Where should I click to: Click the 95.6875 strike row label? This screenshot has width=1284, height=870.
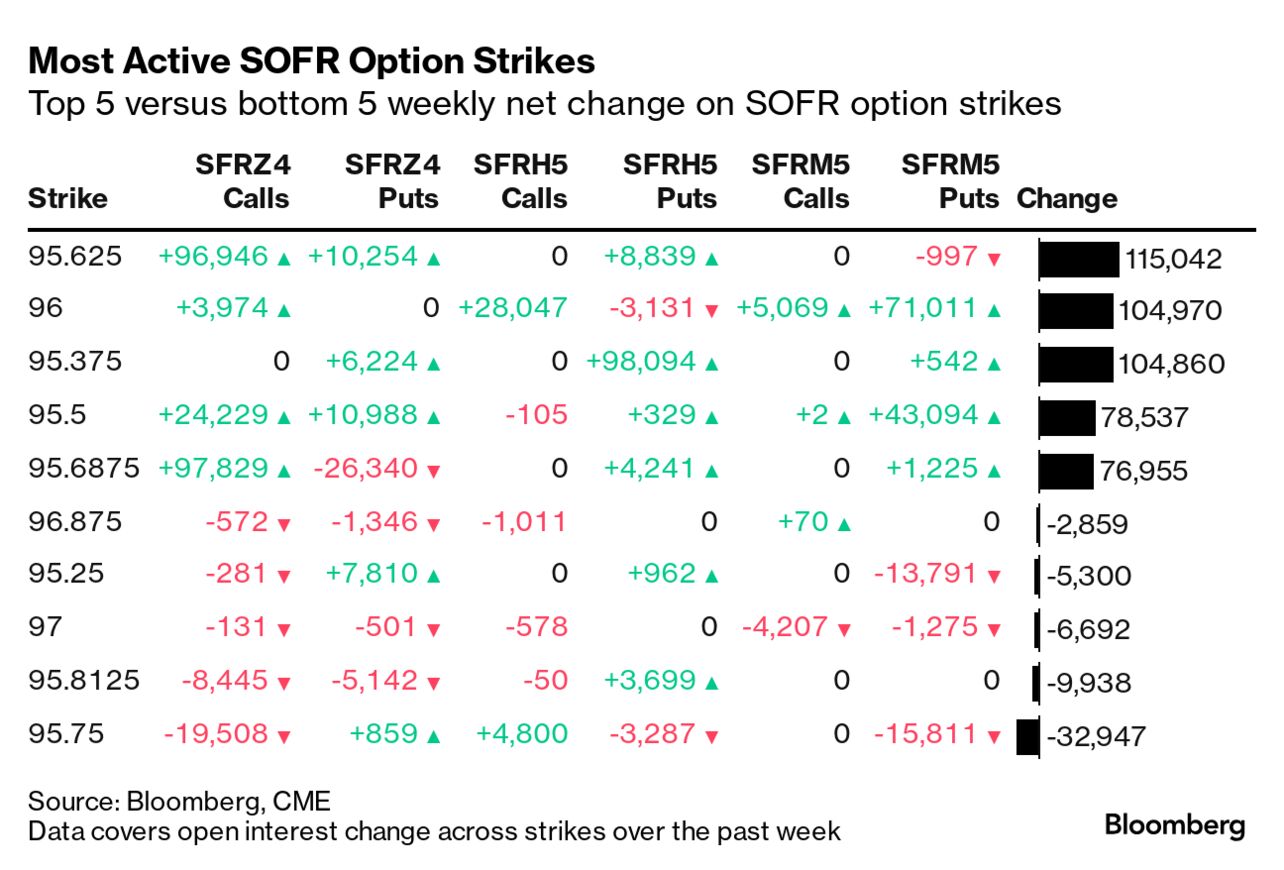coord(84,468)
